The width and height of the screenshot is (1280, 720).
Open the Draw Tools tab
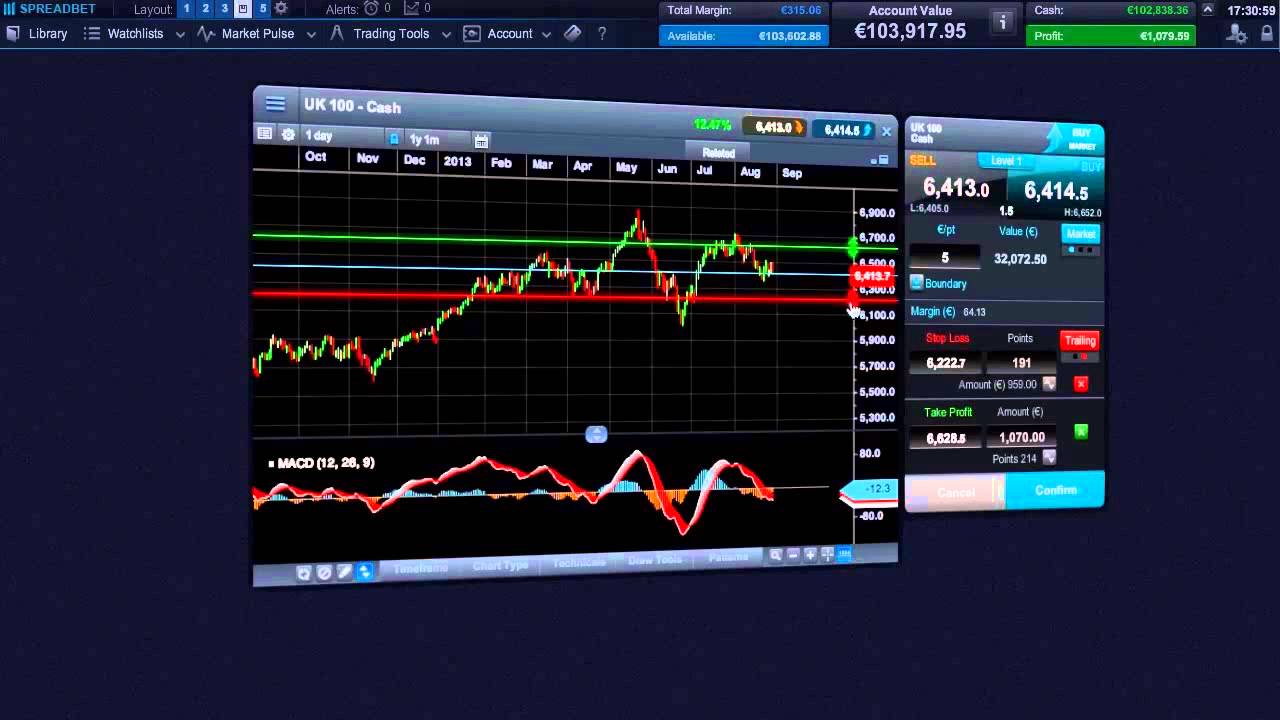(x=655, y=560)
